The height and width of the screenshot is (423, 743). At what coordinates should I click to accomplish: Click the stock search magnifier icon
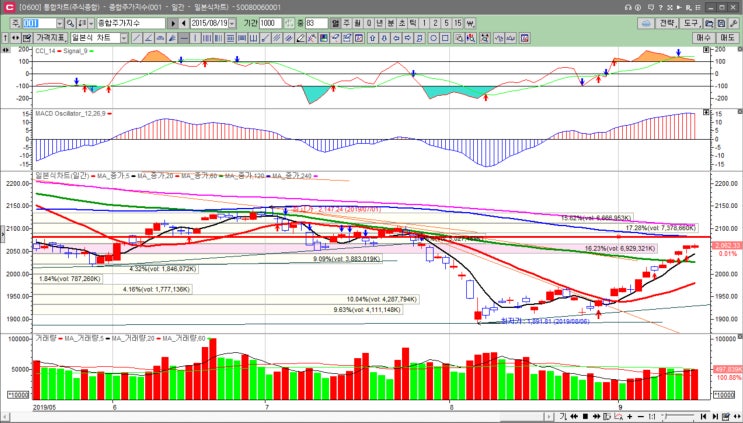point(70,23)
